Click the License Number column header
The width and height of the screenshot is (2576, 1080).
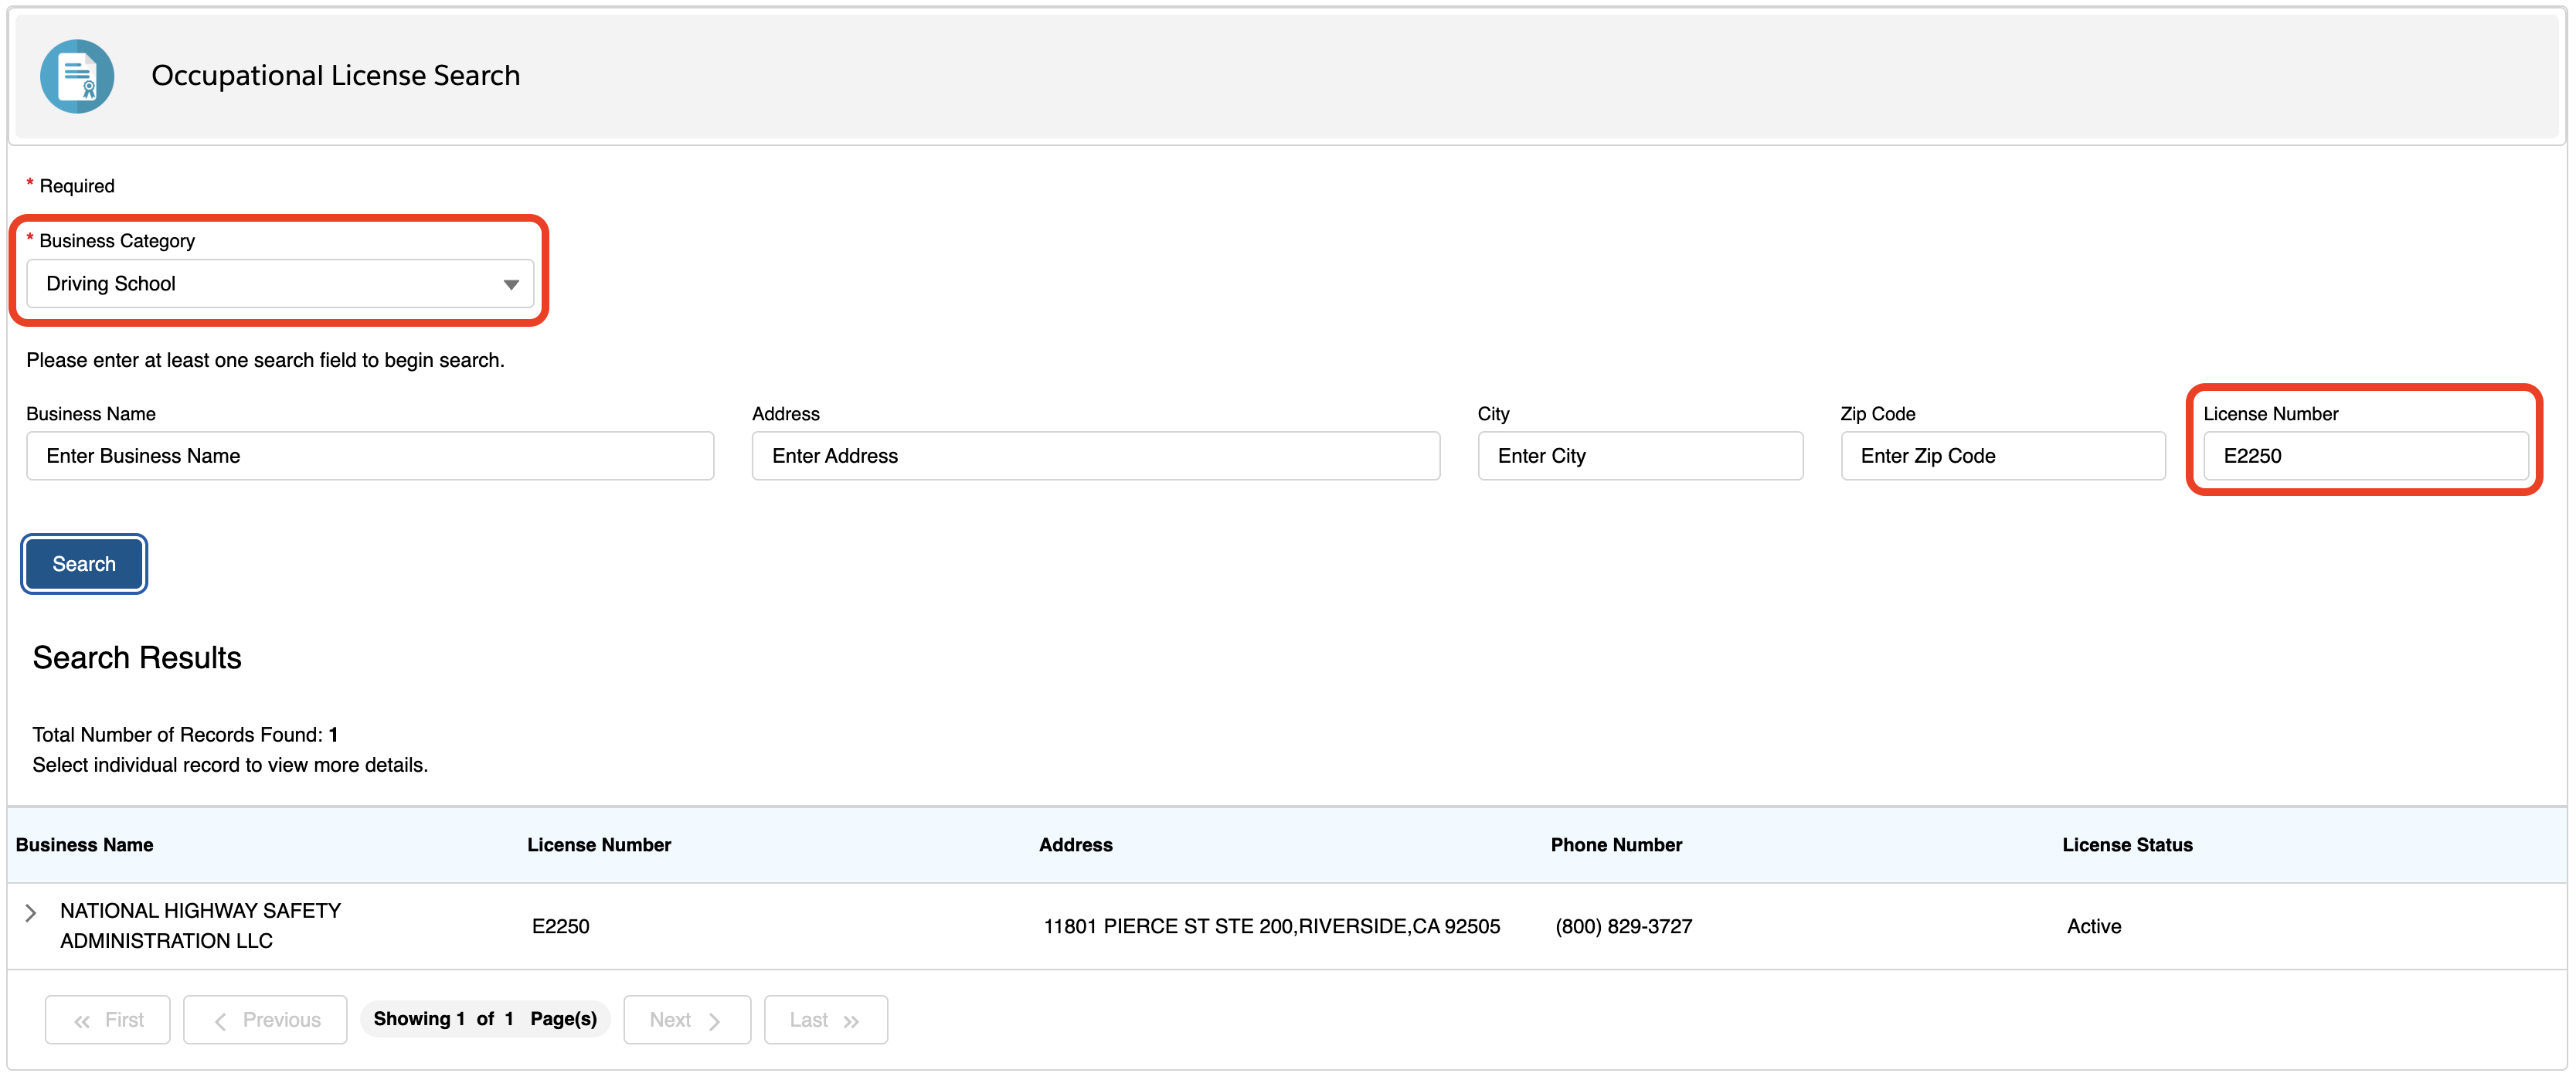(x=599, y=845)
